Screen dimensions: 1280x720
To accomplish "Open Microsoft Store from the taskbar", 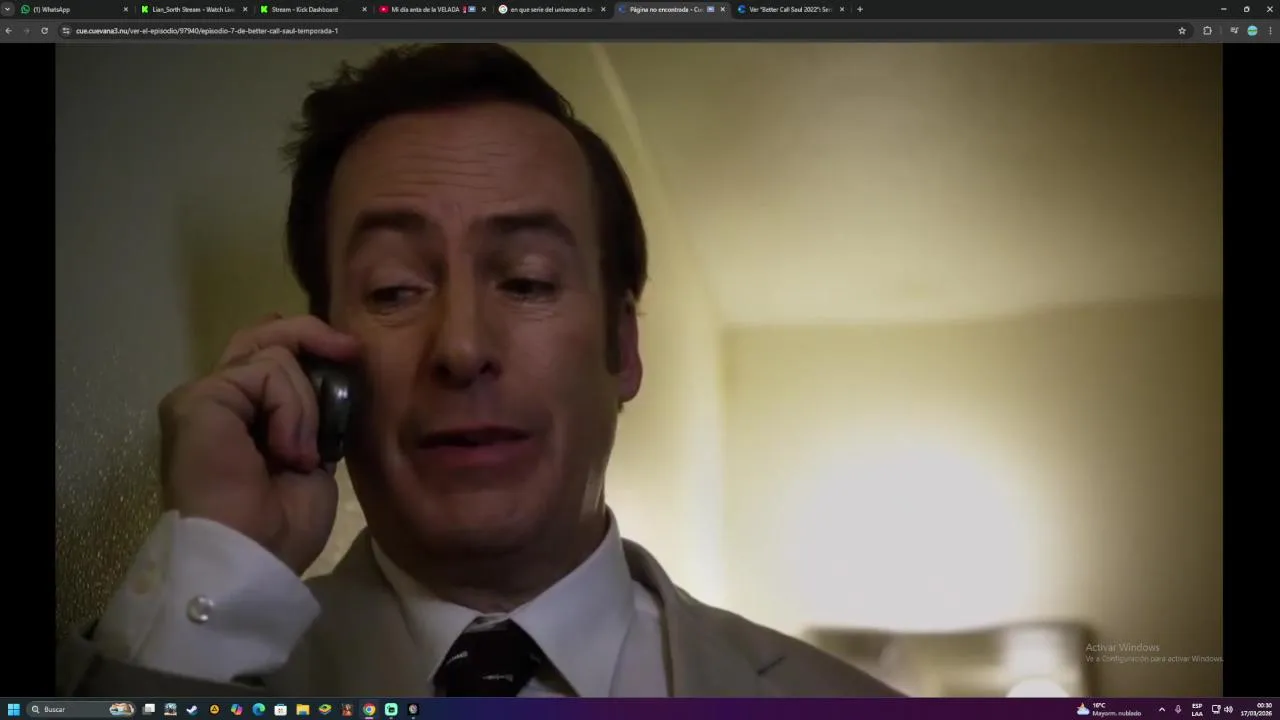I will pyautogui.click(x=280, y=709).
